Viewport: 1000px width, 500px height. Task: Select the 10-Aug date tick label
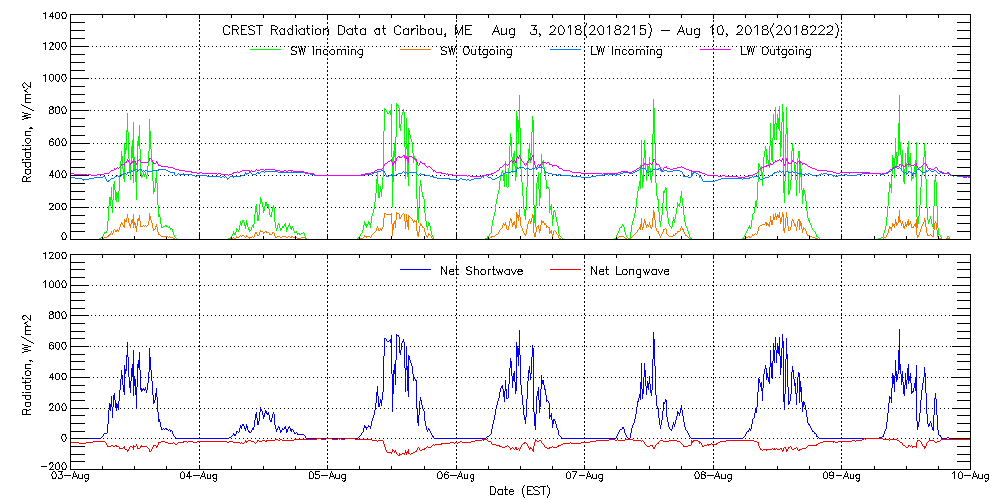pos(969,477)
